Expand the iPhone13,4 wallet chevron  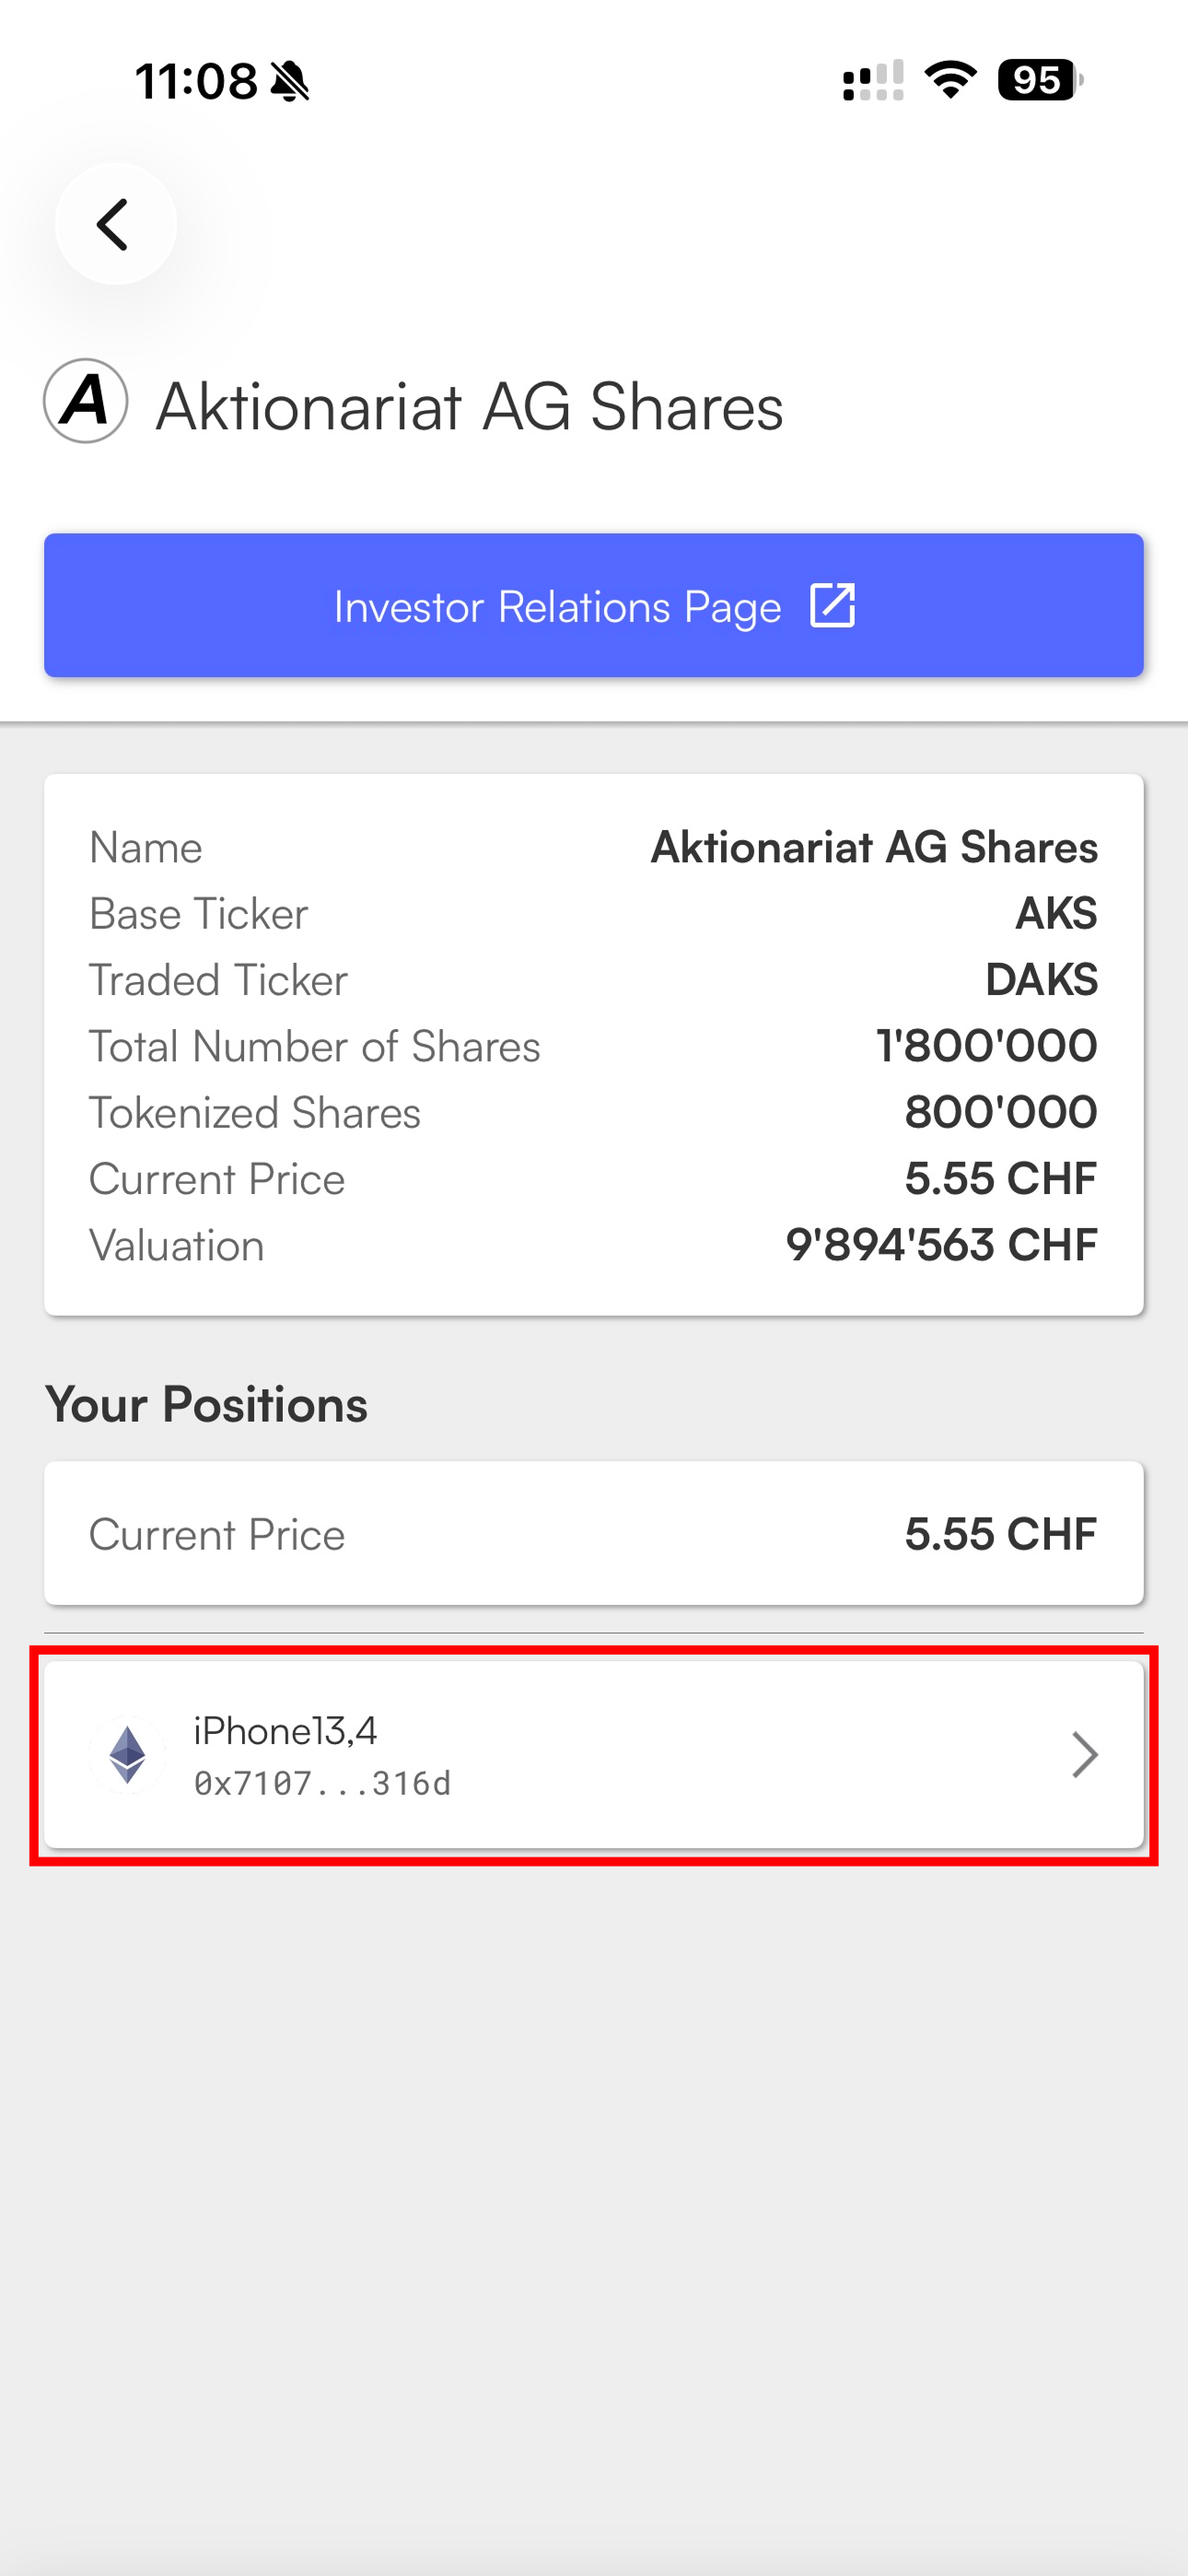point(1085,1755)
